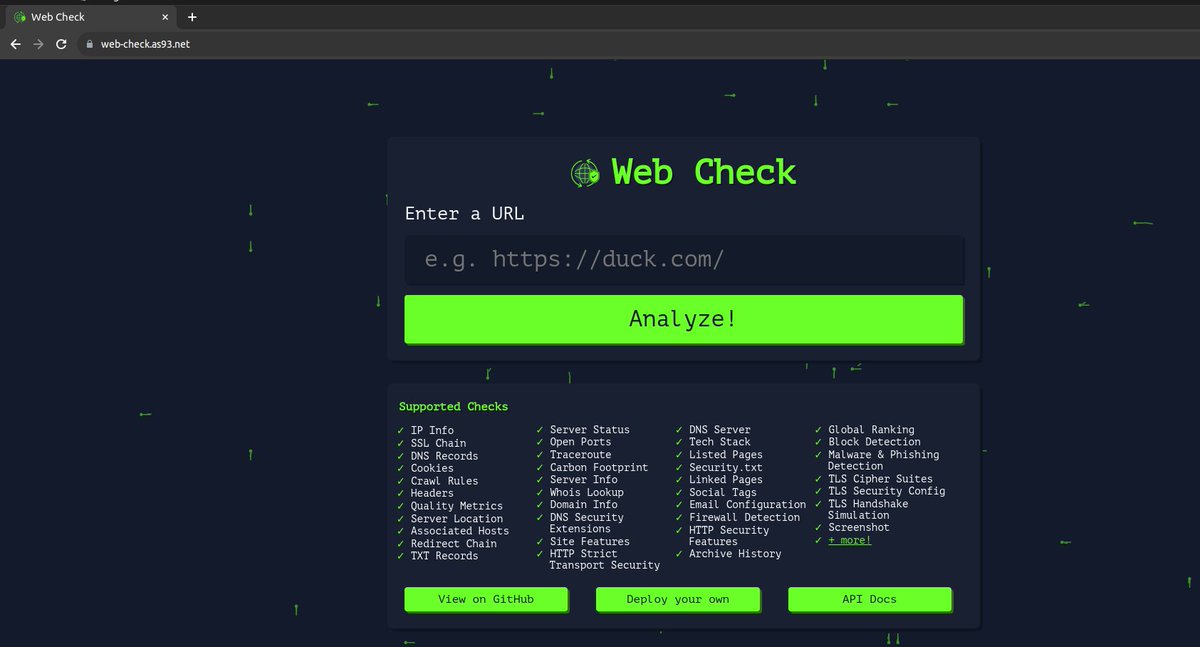This screenshot has width=1200, height=647.
Task: Follow the + more! link
Action: 849,540
